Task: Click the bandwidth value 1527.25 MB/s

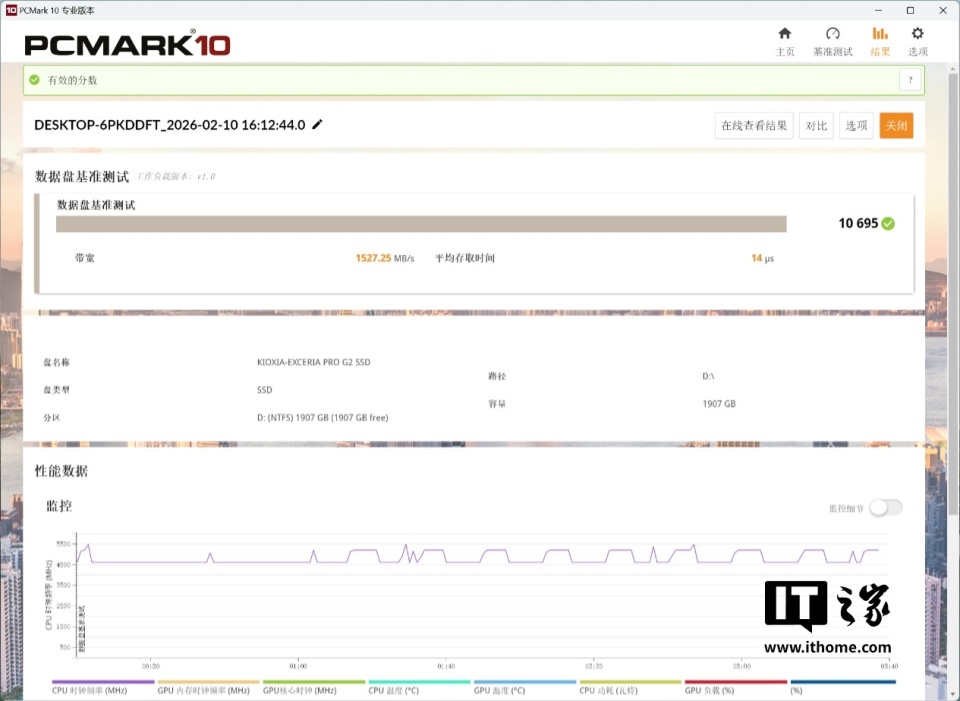Action: [x=384, y=258]
